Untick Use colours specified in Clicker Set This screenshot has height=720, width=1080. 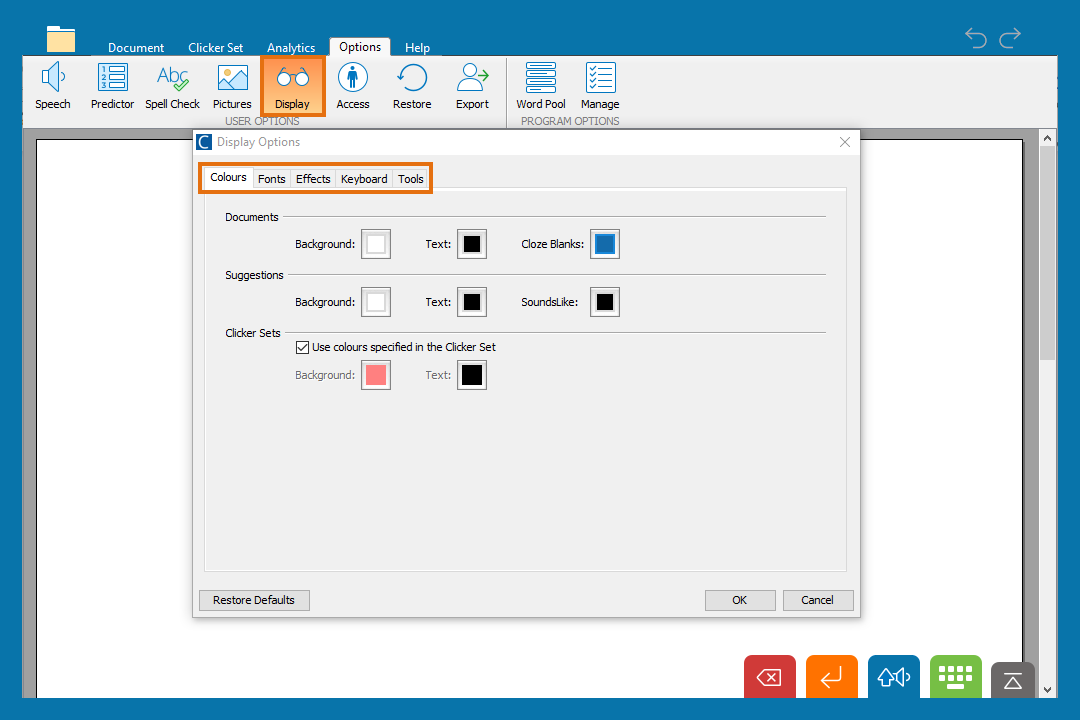point(303,348)
